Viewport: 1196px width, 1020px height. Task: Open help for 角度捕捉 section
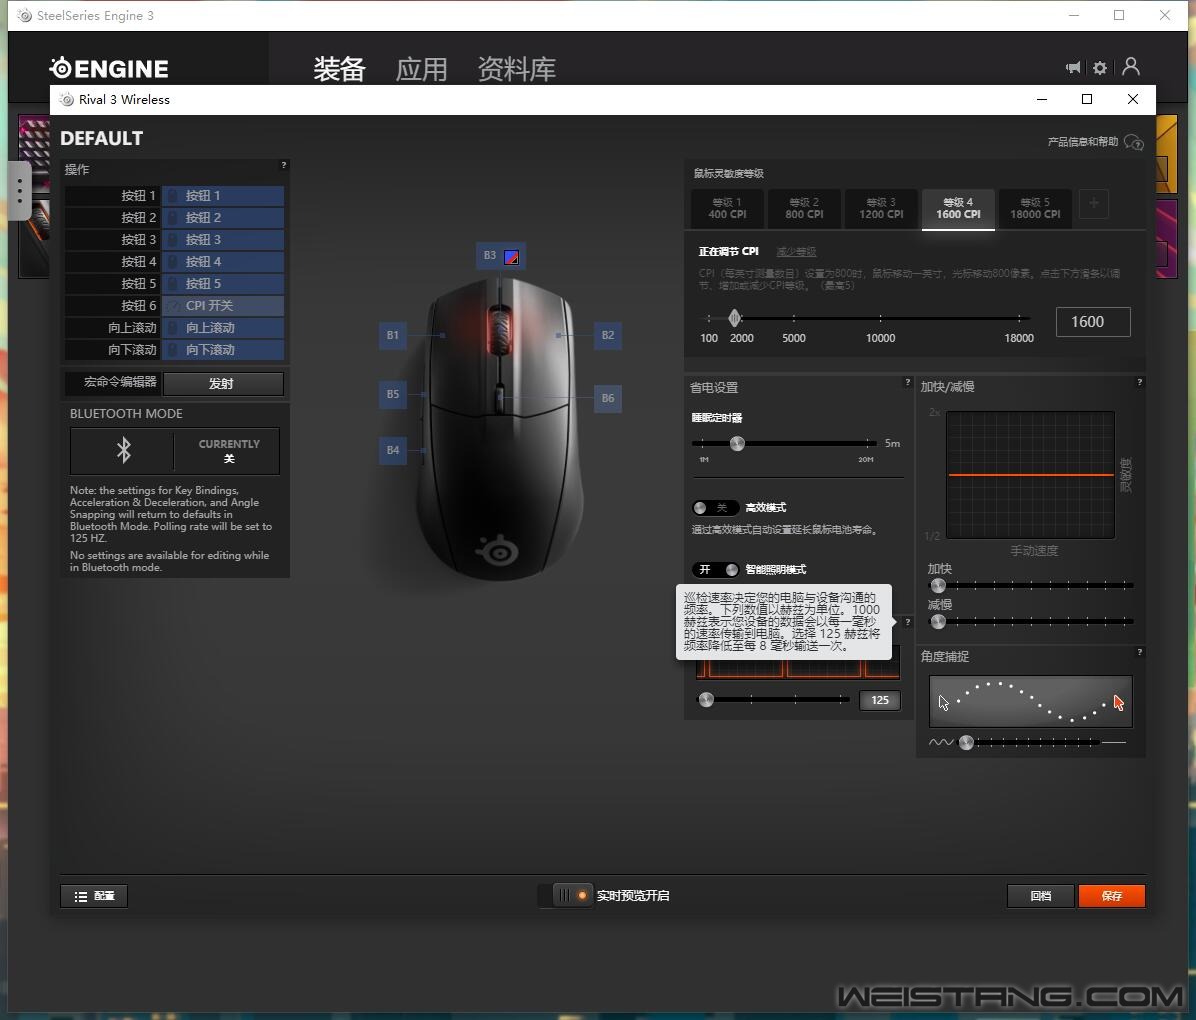coord(1140,652)
